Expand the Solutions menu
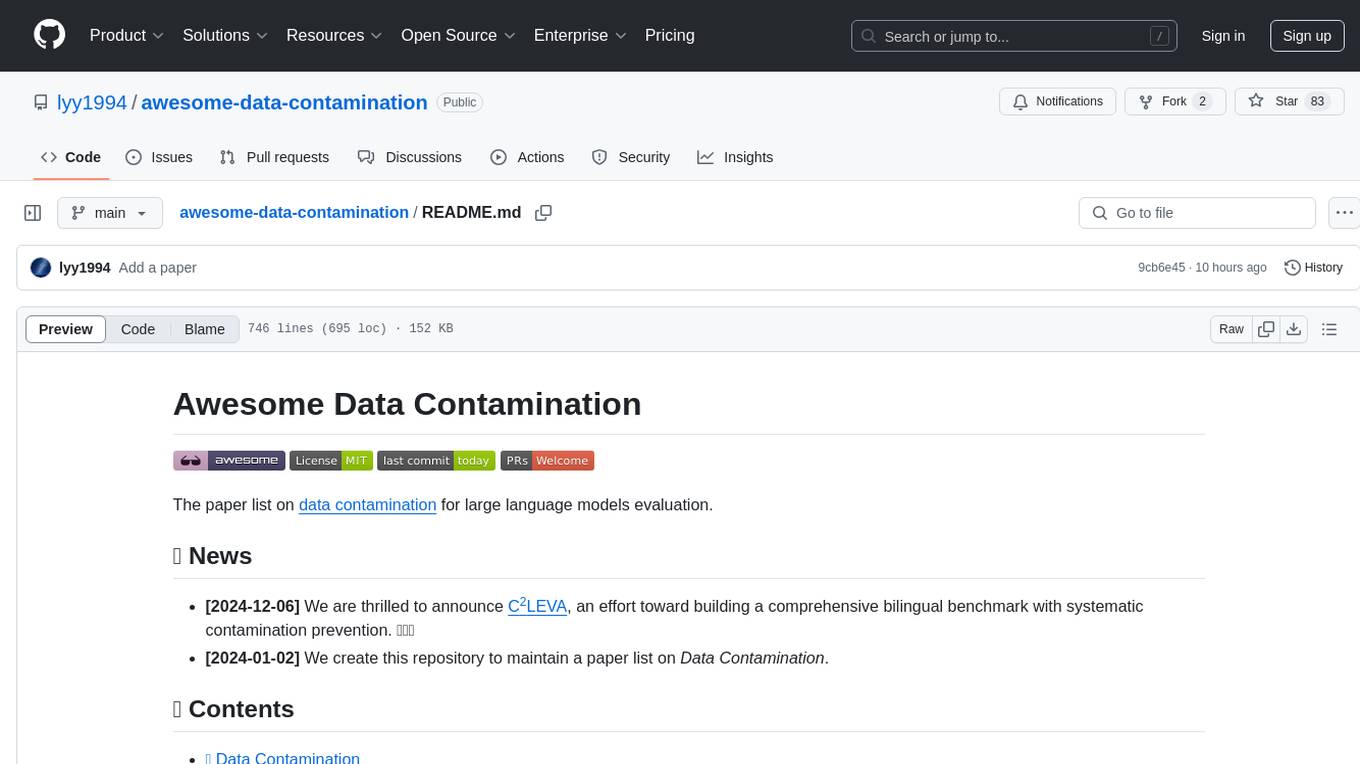Image resolution: width=1360 pixels, height=764 pixels. coord(225,35)
